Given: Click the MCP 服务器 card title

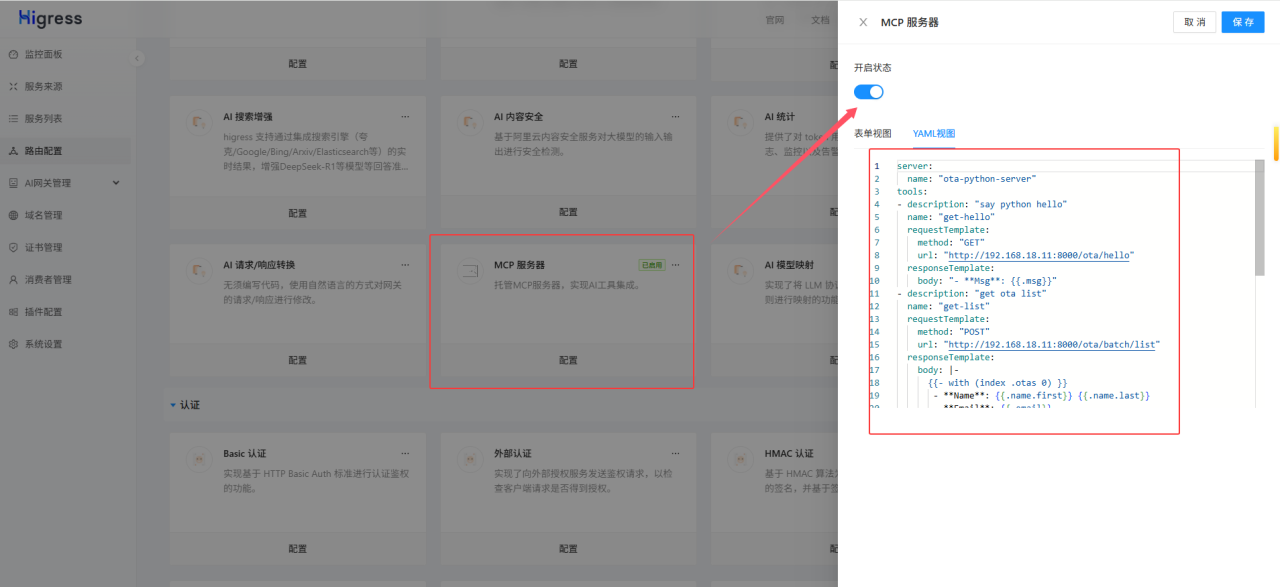Looking at the screenshot, I should pyautogui.click(x=519, y=265).
